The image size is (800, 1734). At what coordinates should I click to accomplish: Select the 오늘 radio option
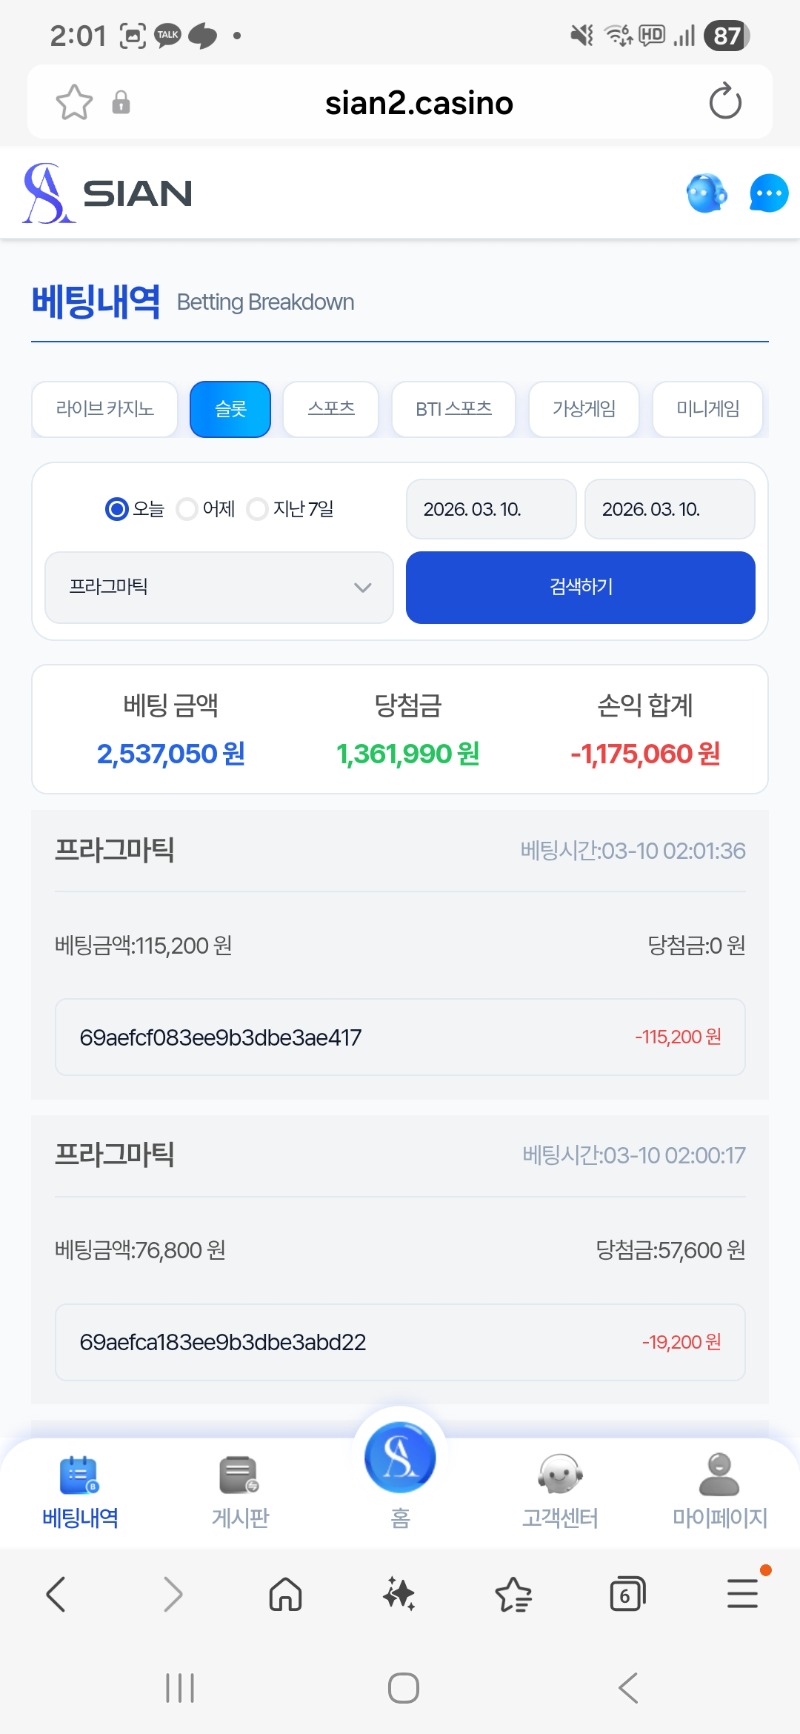[117, 509]
